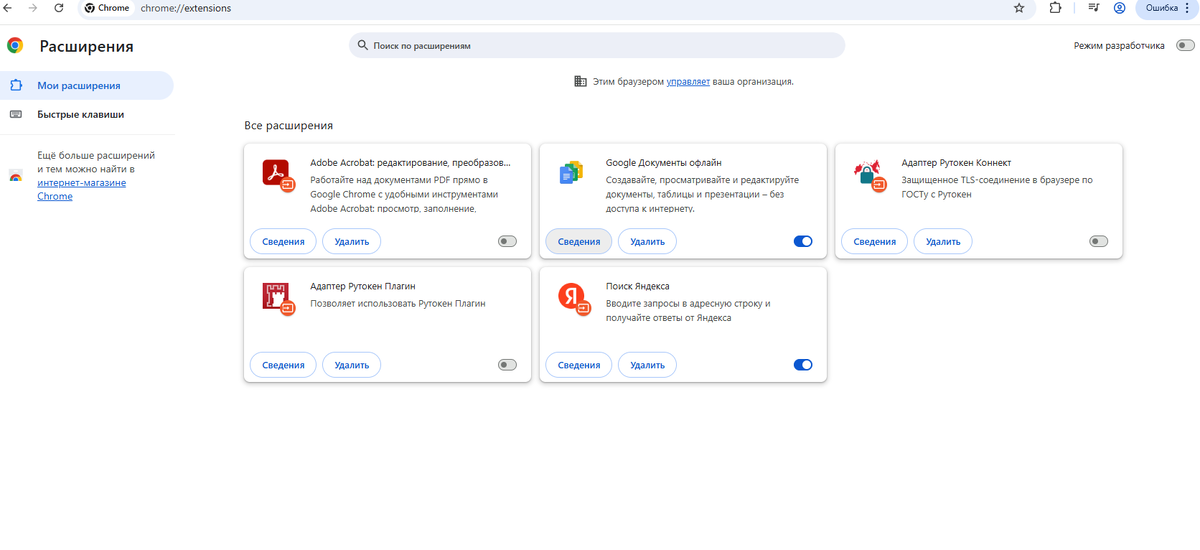Open the Chrome three-dot menu
The width and height of the screenshot is (1200, 550).
pos(1187,8)
